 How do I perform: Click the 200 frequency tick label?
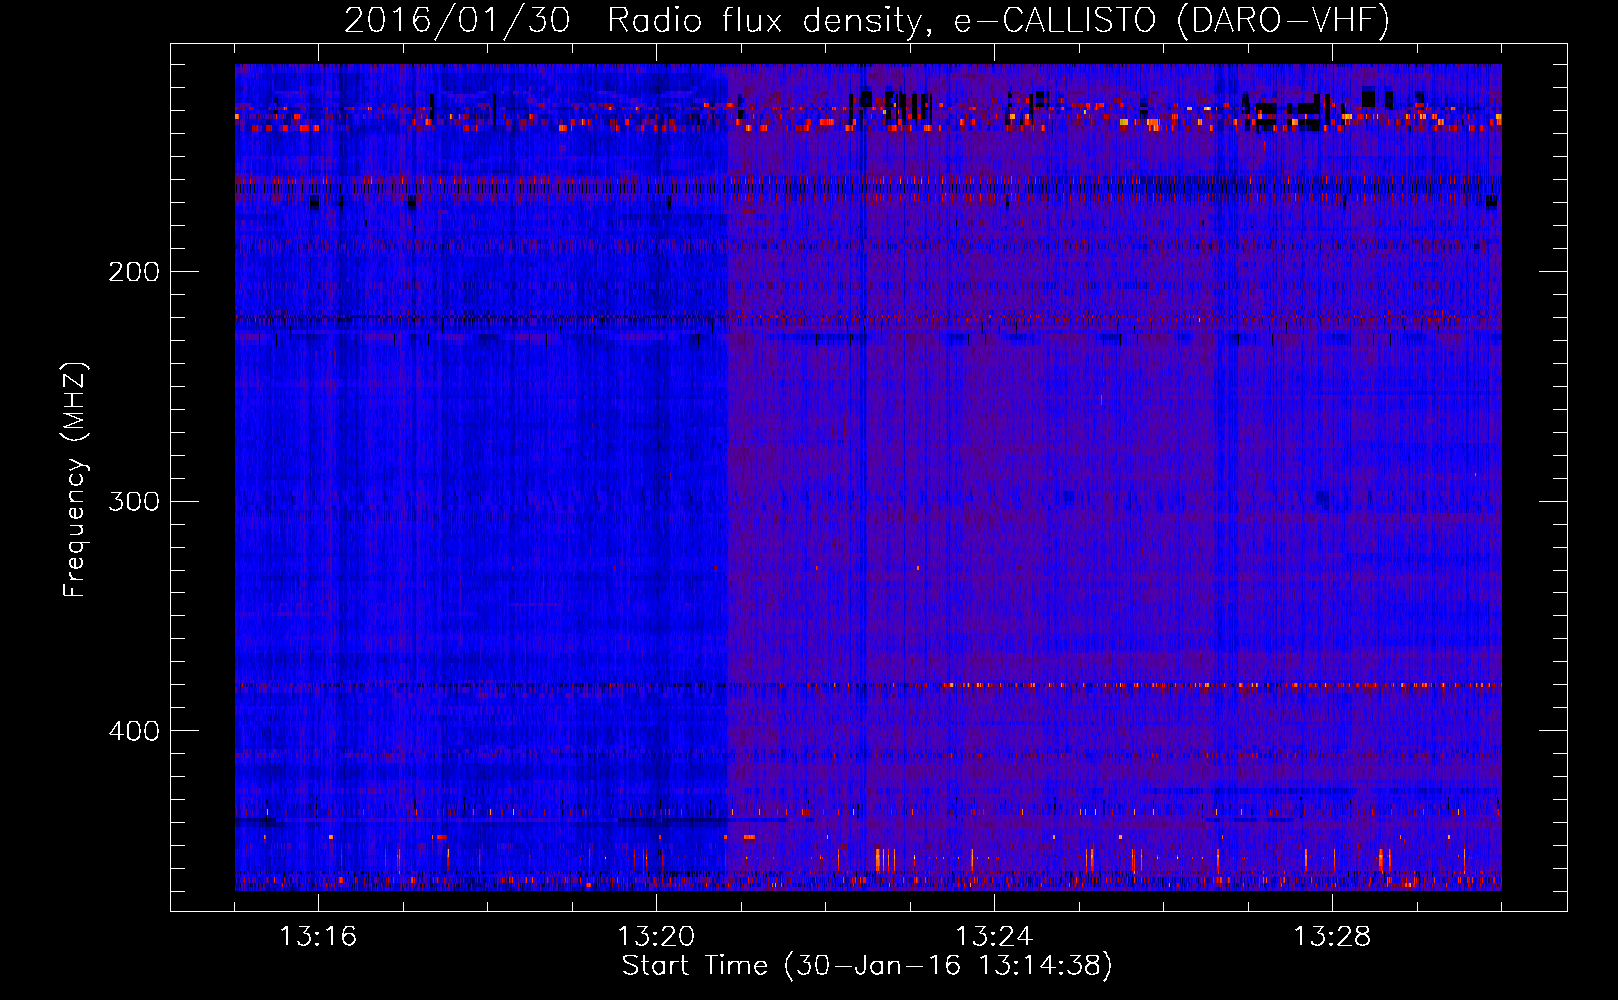(x=134, y=272)
